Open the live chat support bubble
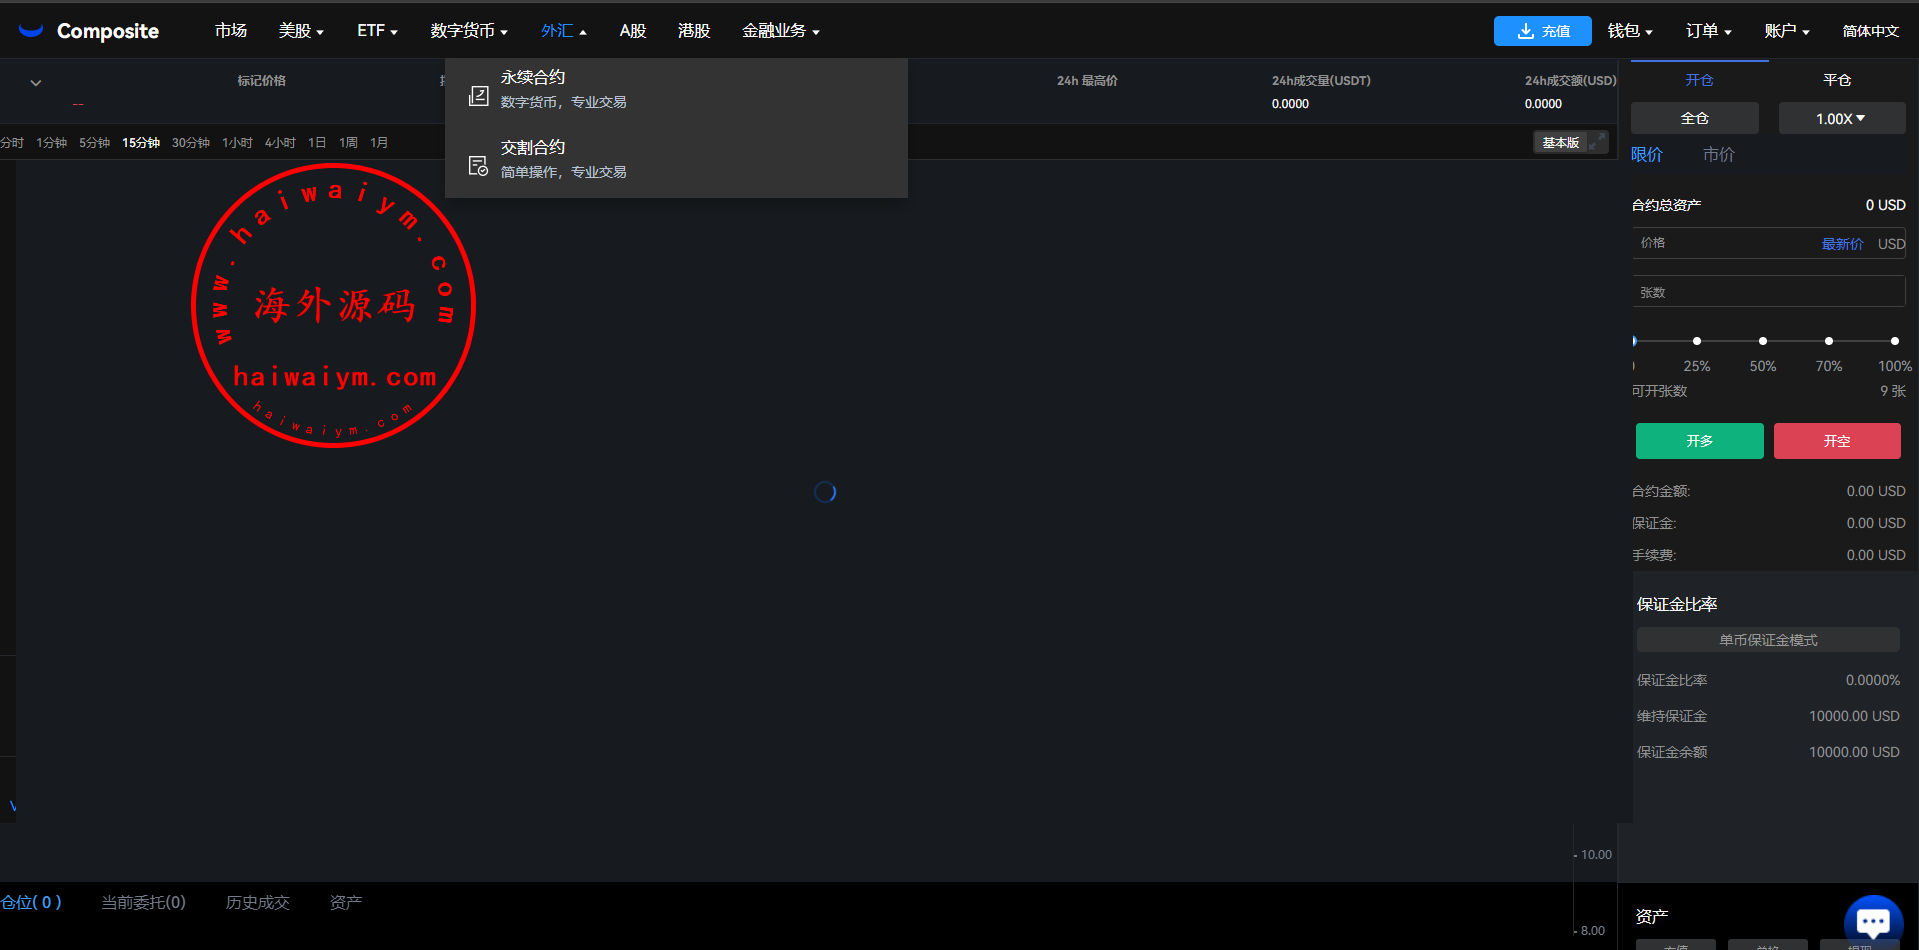This screenshot has height=950, width=1919. click(x=1872, y=919)
